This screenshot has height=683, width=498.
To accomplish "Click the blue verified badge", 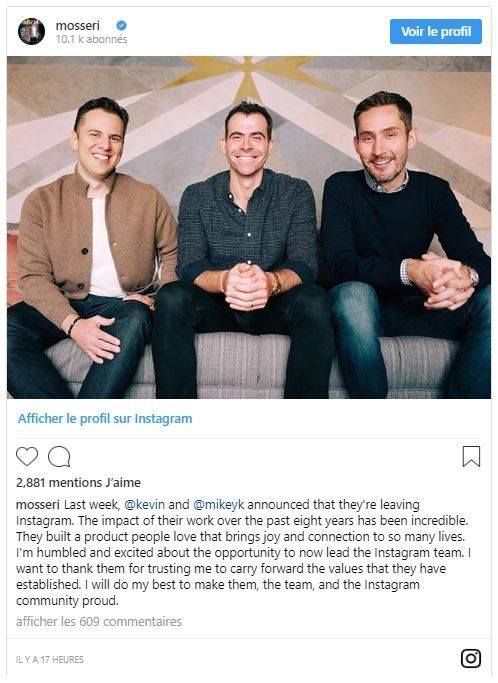I will point(122,26).
